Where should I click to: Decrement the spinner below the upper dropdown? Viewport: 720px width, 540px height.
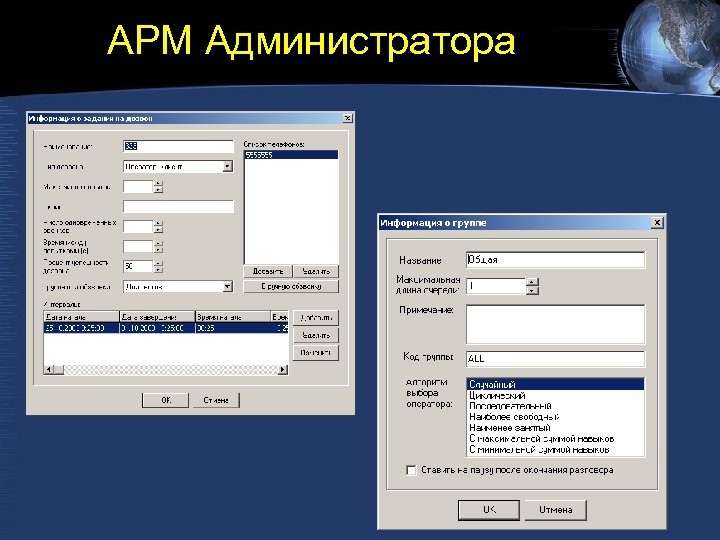click(x=158, y=190)
